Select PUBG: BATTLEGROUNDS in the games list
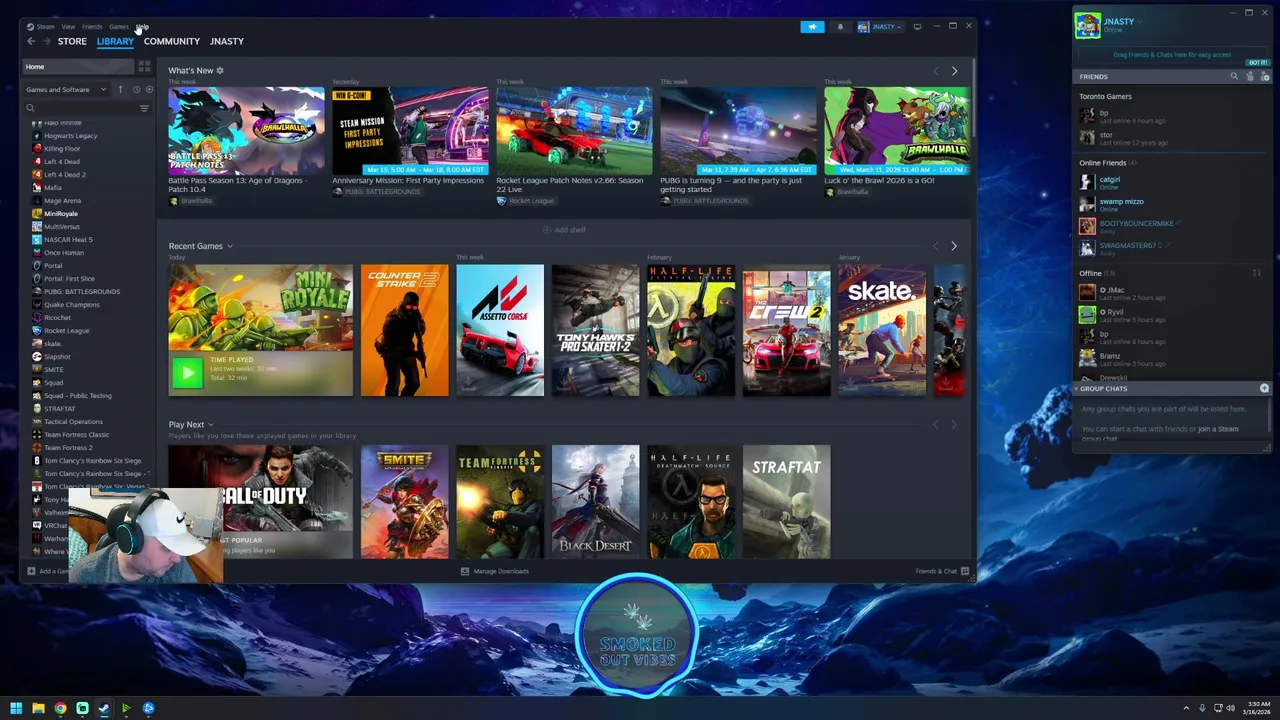1280x720 pixels. point(82,291)
